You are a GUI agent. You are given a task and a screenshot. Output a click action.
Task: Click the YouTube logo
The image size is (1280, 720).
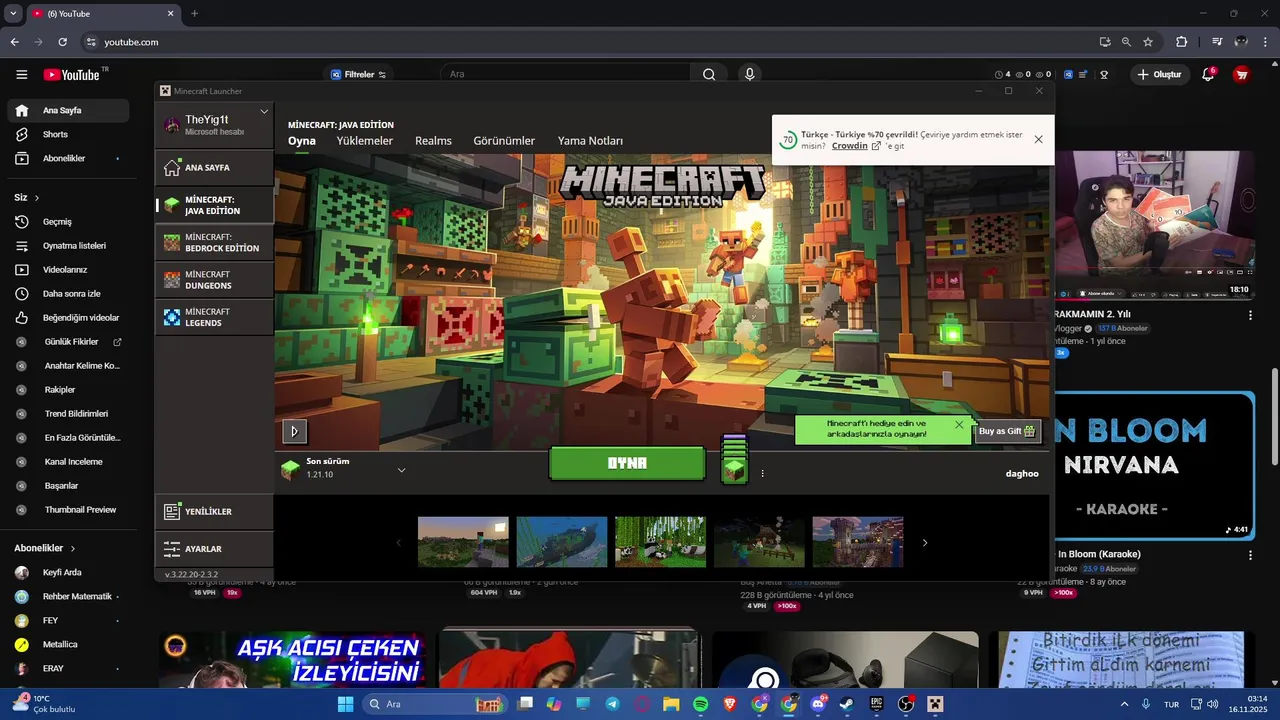pyautogui.click(x=72, y=75)
